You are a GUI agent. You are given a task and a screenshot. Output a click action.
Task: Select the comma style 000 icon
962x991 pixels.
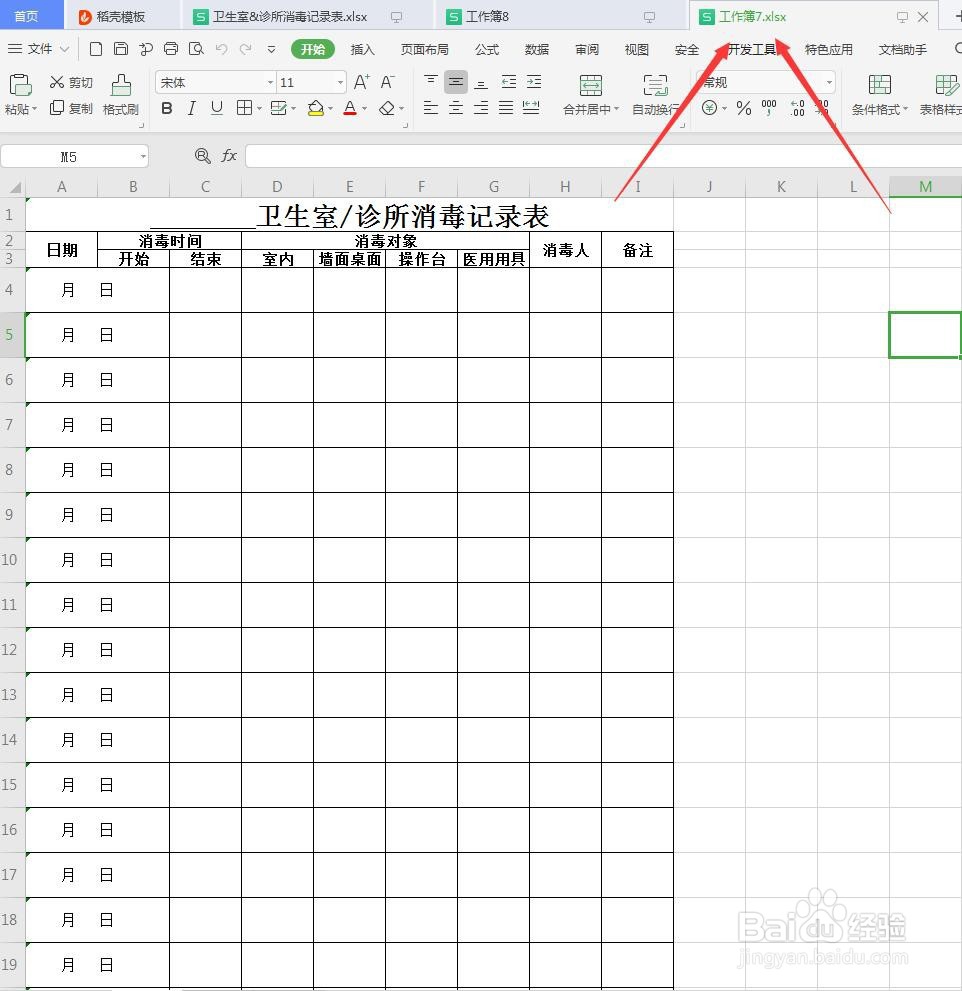pyautogui.click(x=768, y=106)
